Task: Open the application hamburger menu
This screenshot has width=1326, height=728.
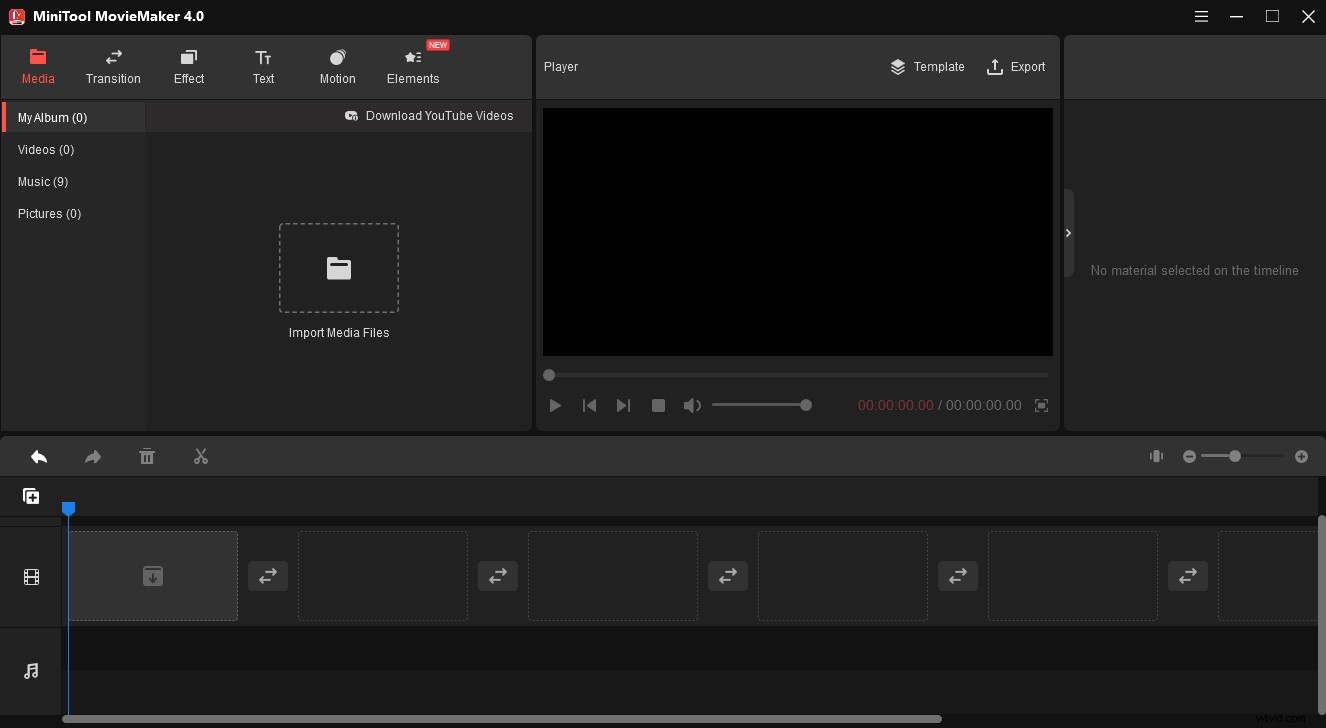Action: (x=1201, y=16)
